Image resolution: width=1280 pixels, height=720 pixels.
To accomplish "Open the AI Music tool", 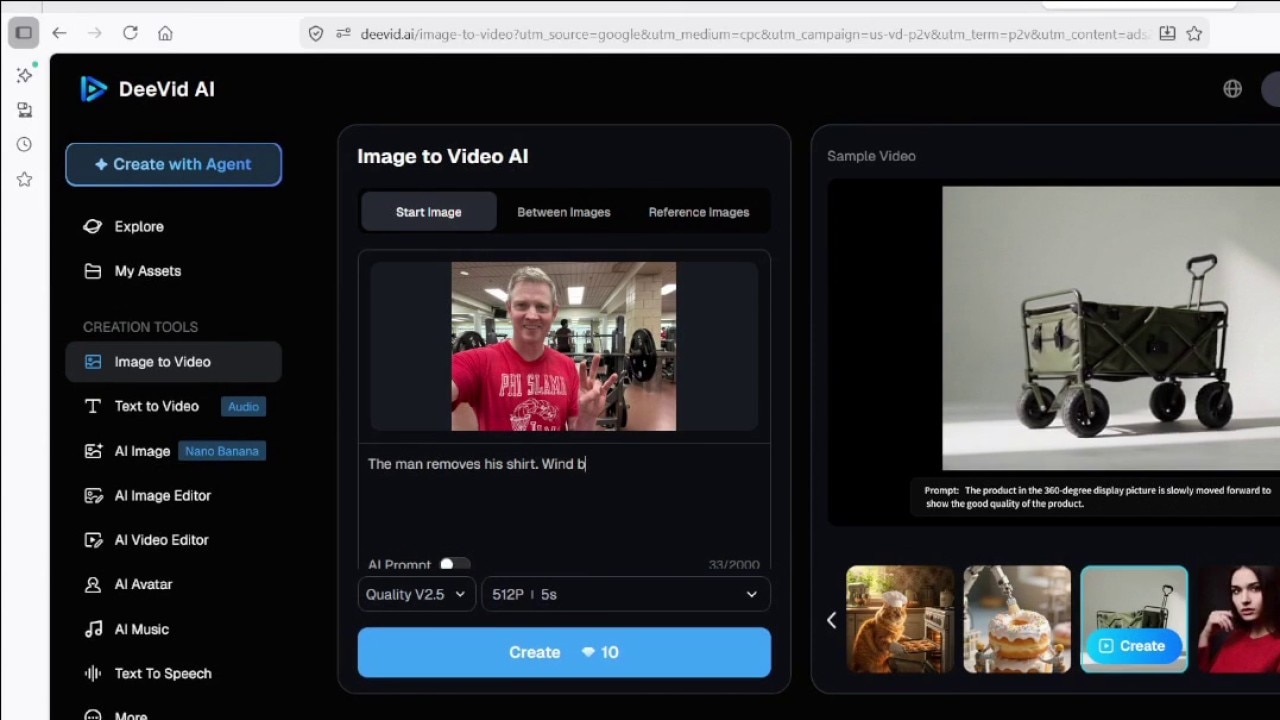I will [x=141, y=629].
